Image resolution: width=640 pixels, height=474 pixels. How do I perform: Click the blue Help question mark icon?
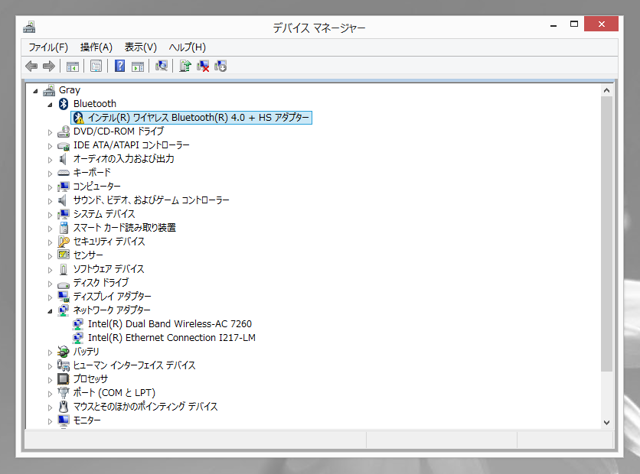(x=120, y=66)
